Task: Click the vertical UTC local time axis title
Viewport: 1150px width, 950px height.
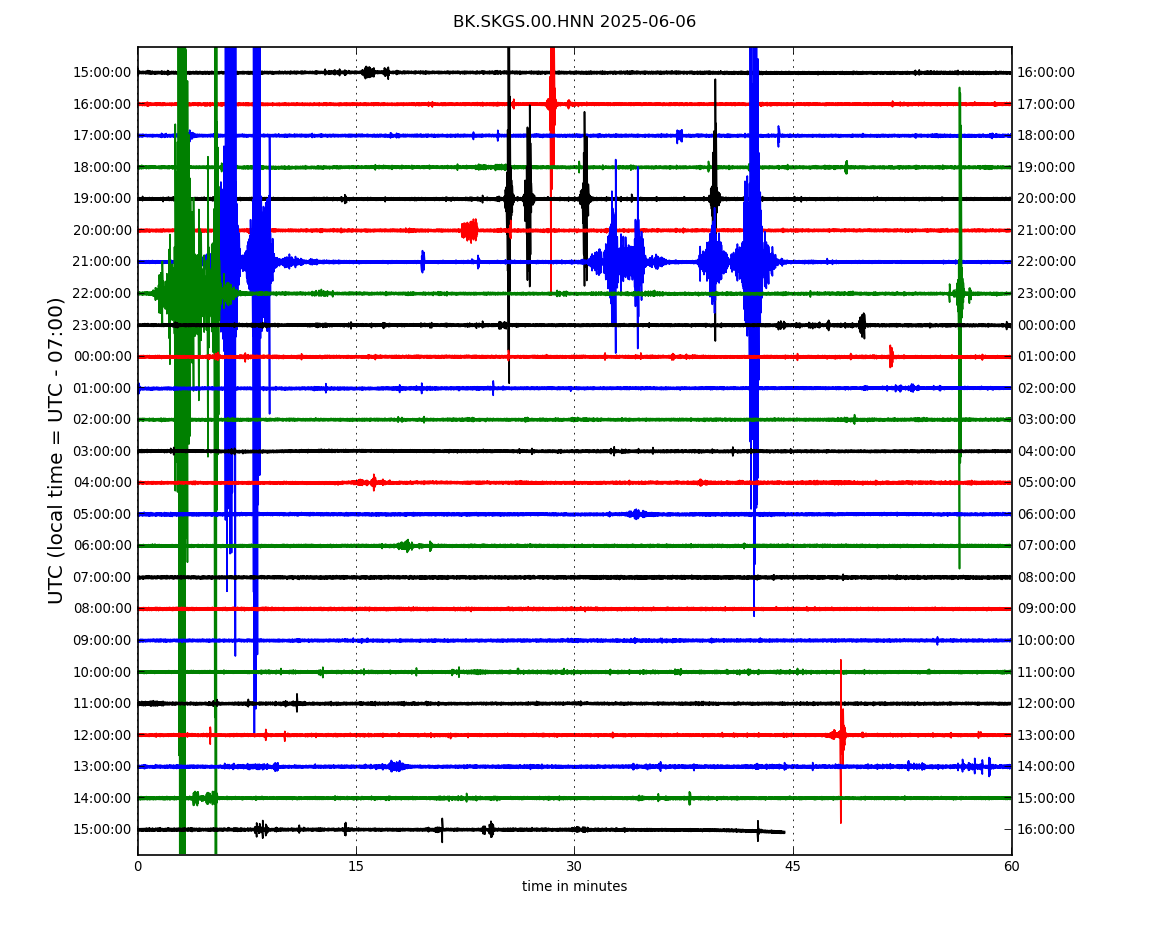Action: click(x=56, y=450)
